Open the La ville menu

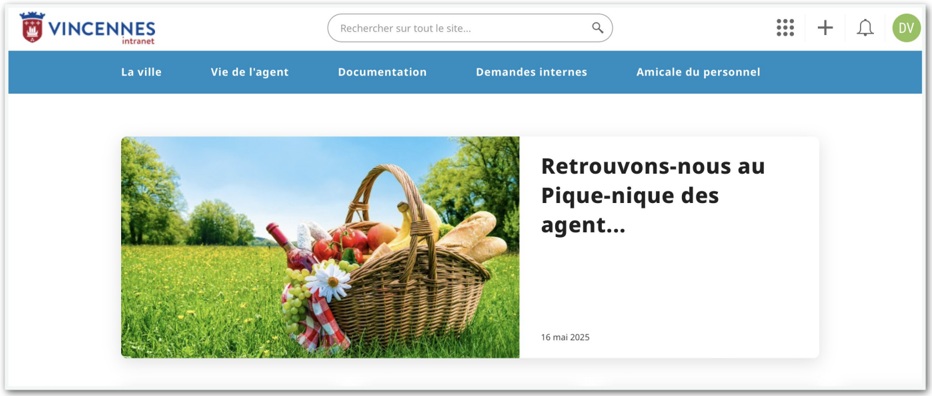click(141, 72)
